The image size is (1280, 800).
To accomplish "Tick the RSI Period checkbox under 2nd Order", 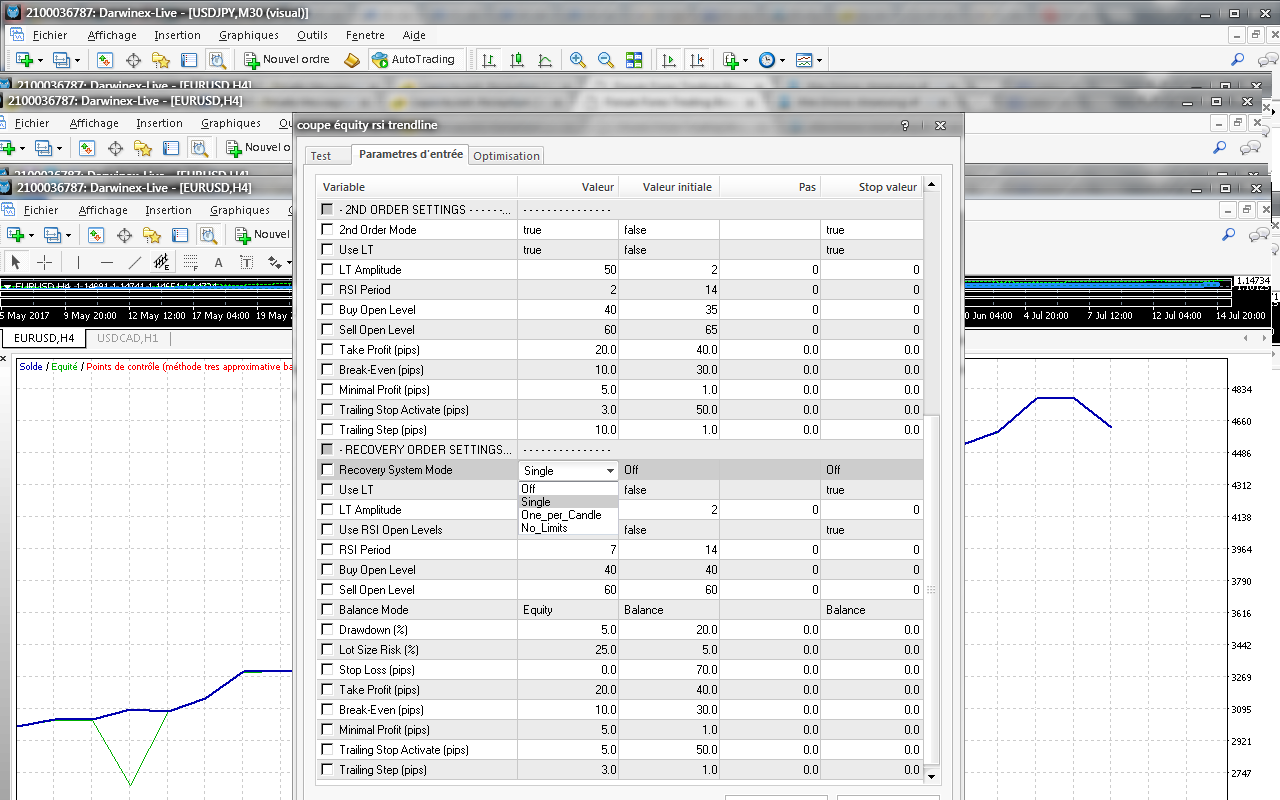I will point(327,290).
